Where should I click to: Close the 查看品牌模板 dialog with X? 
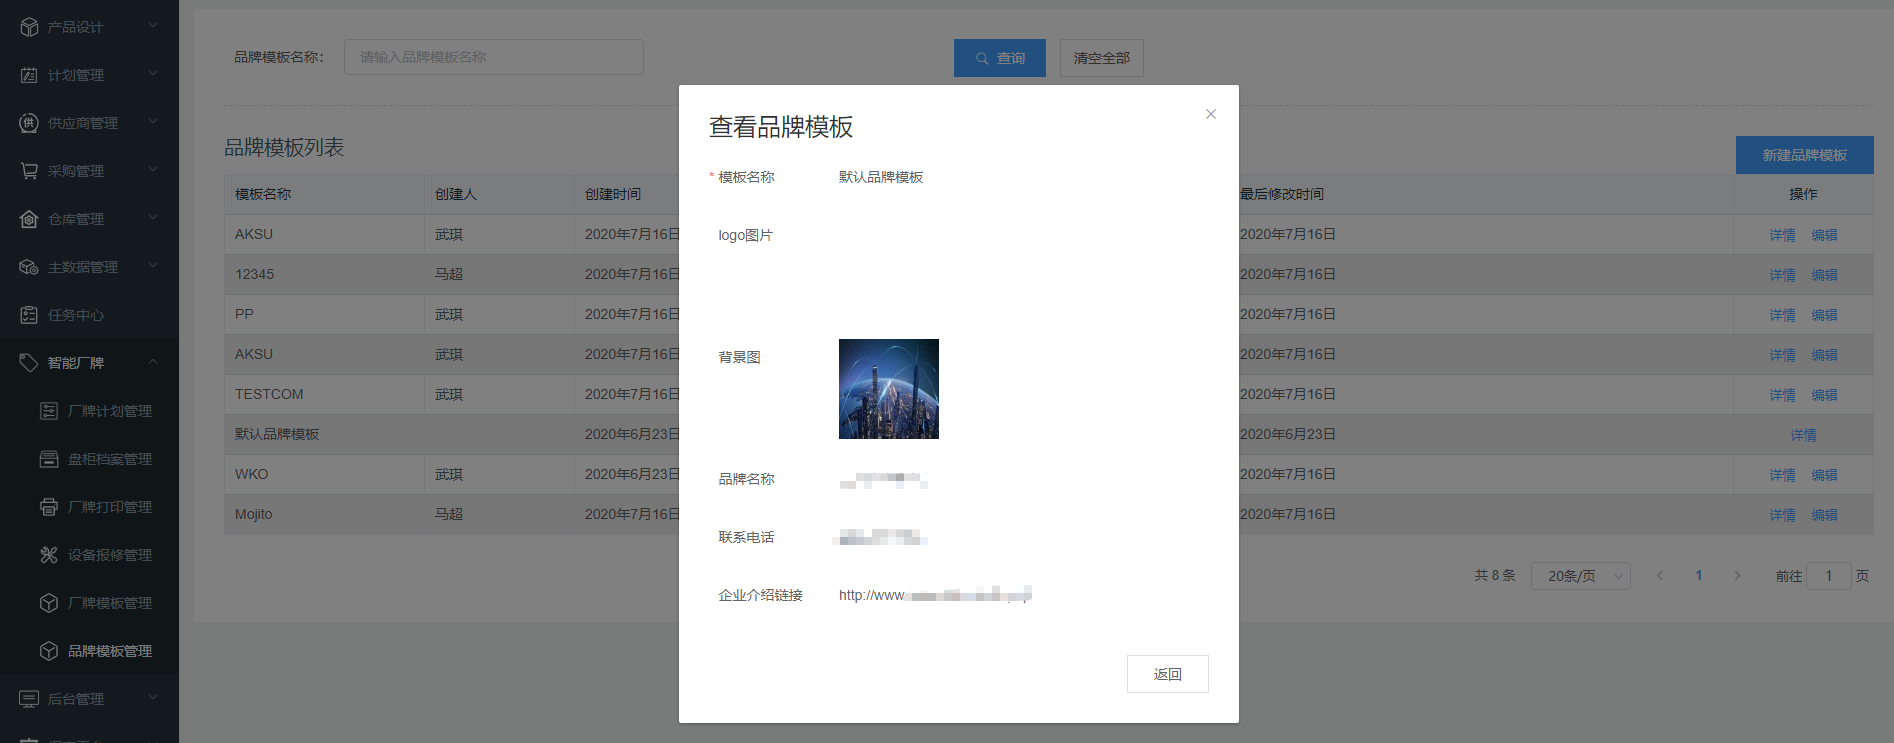[x=1210, y=114]
